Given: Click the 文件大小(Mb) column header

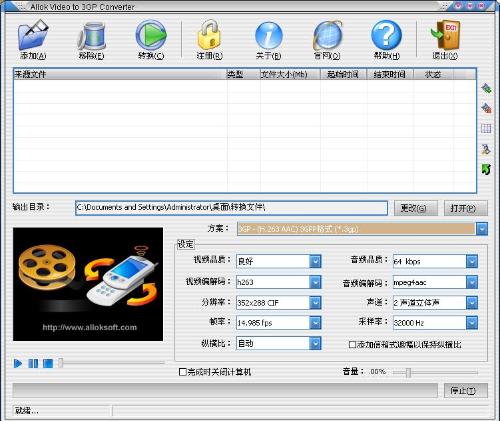Looking at the screenshot, I should point(290,74).
